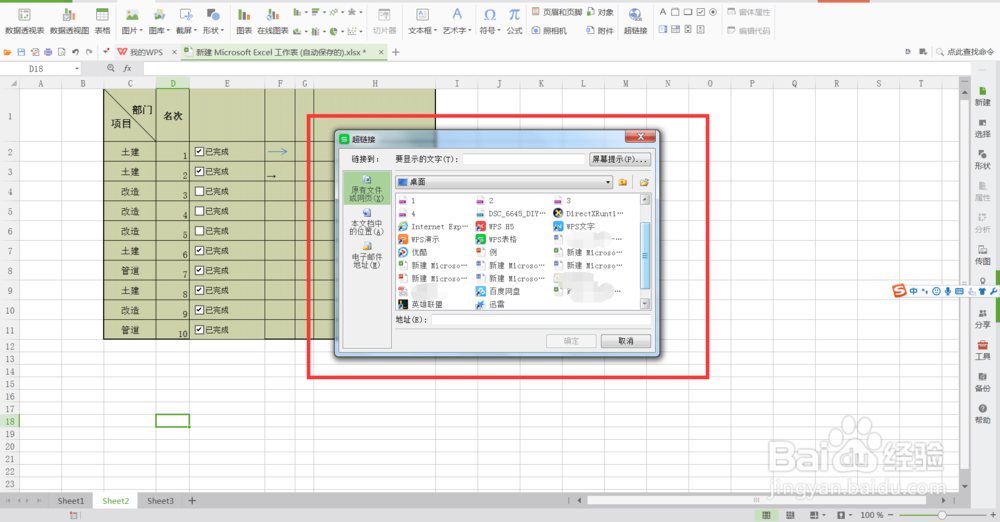
Task: Click the fx insert function icon
Action: point(128,68)
